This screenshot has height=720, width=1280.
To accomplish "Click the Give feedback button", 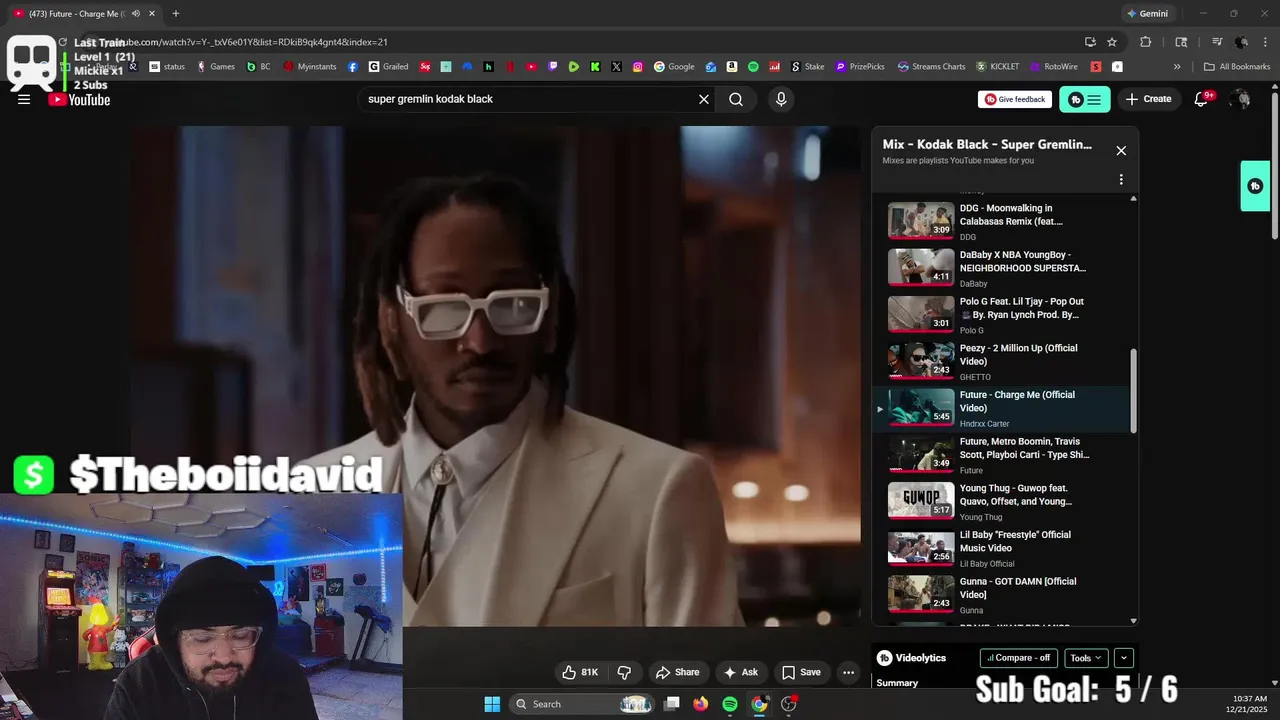I will [1014, 99].
